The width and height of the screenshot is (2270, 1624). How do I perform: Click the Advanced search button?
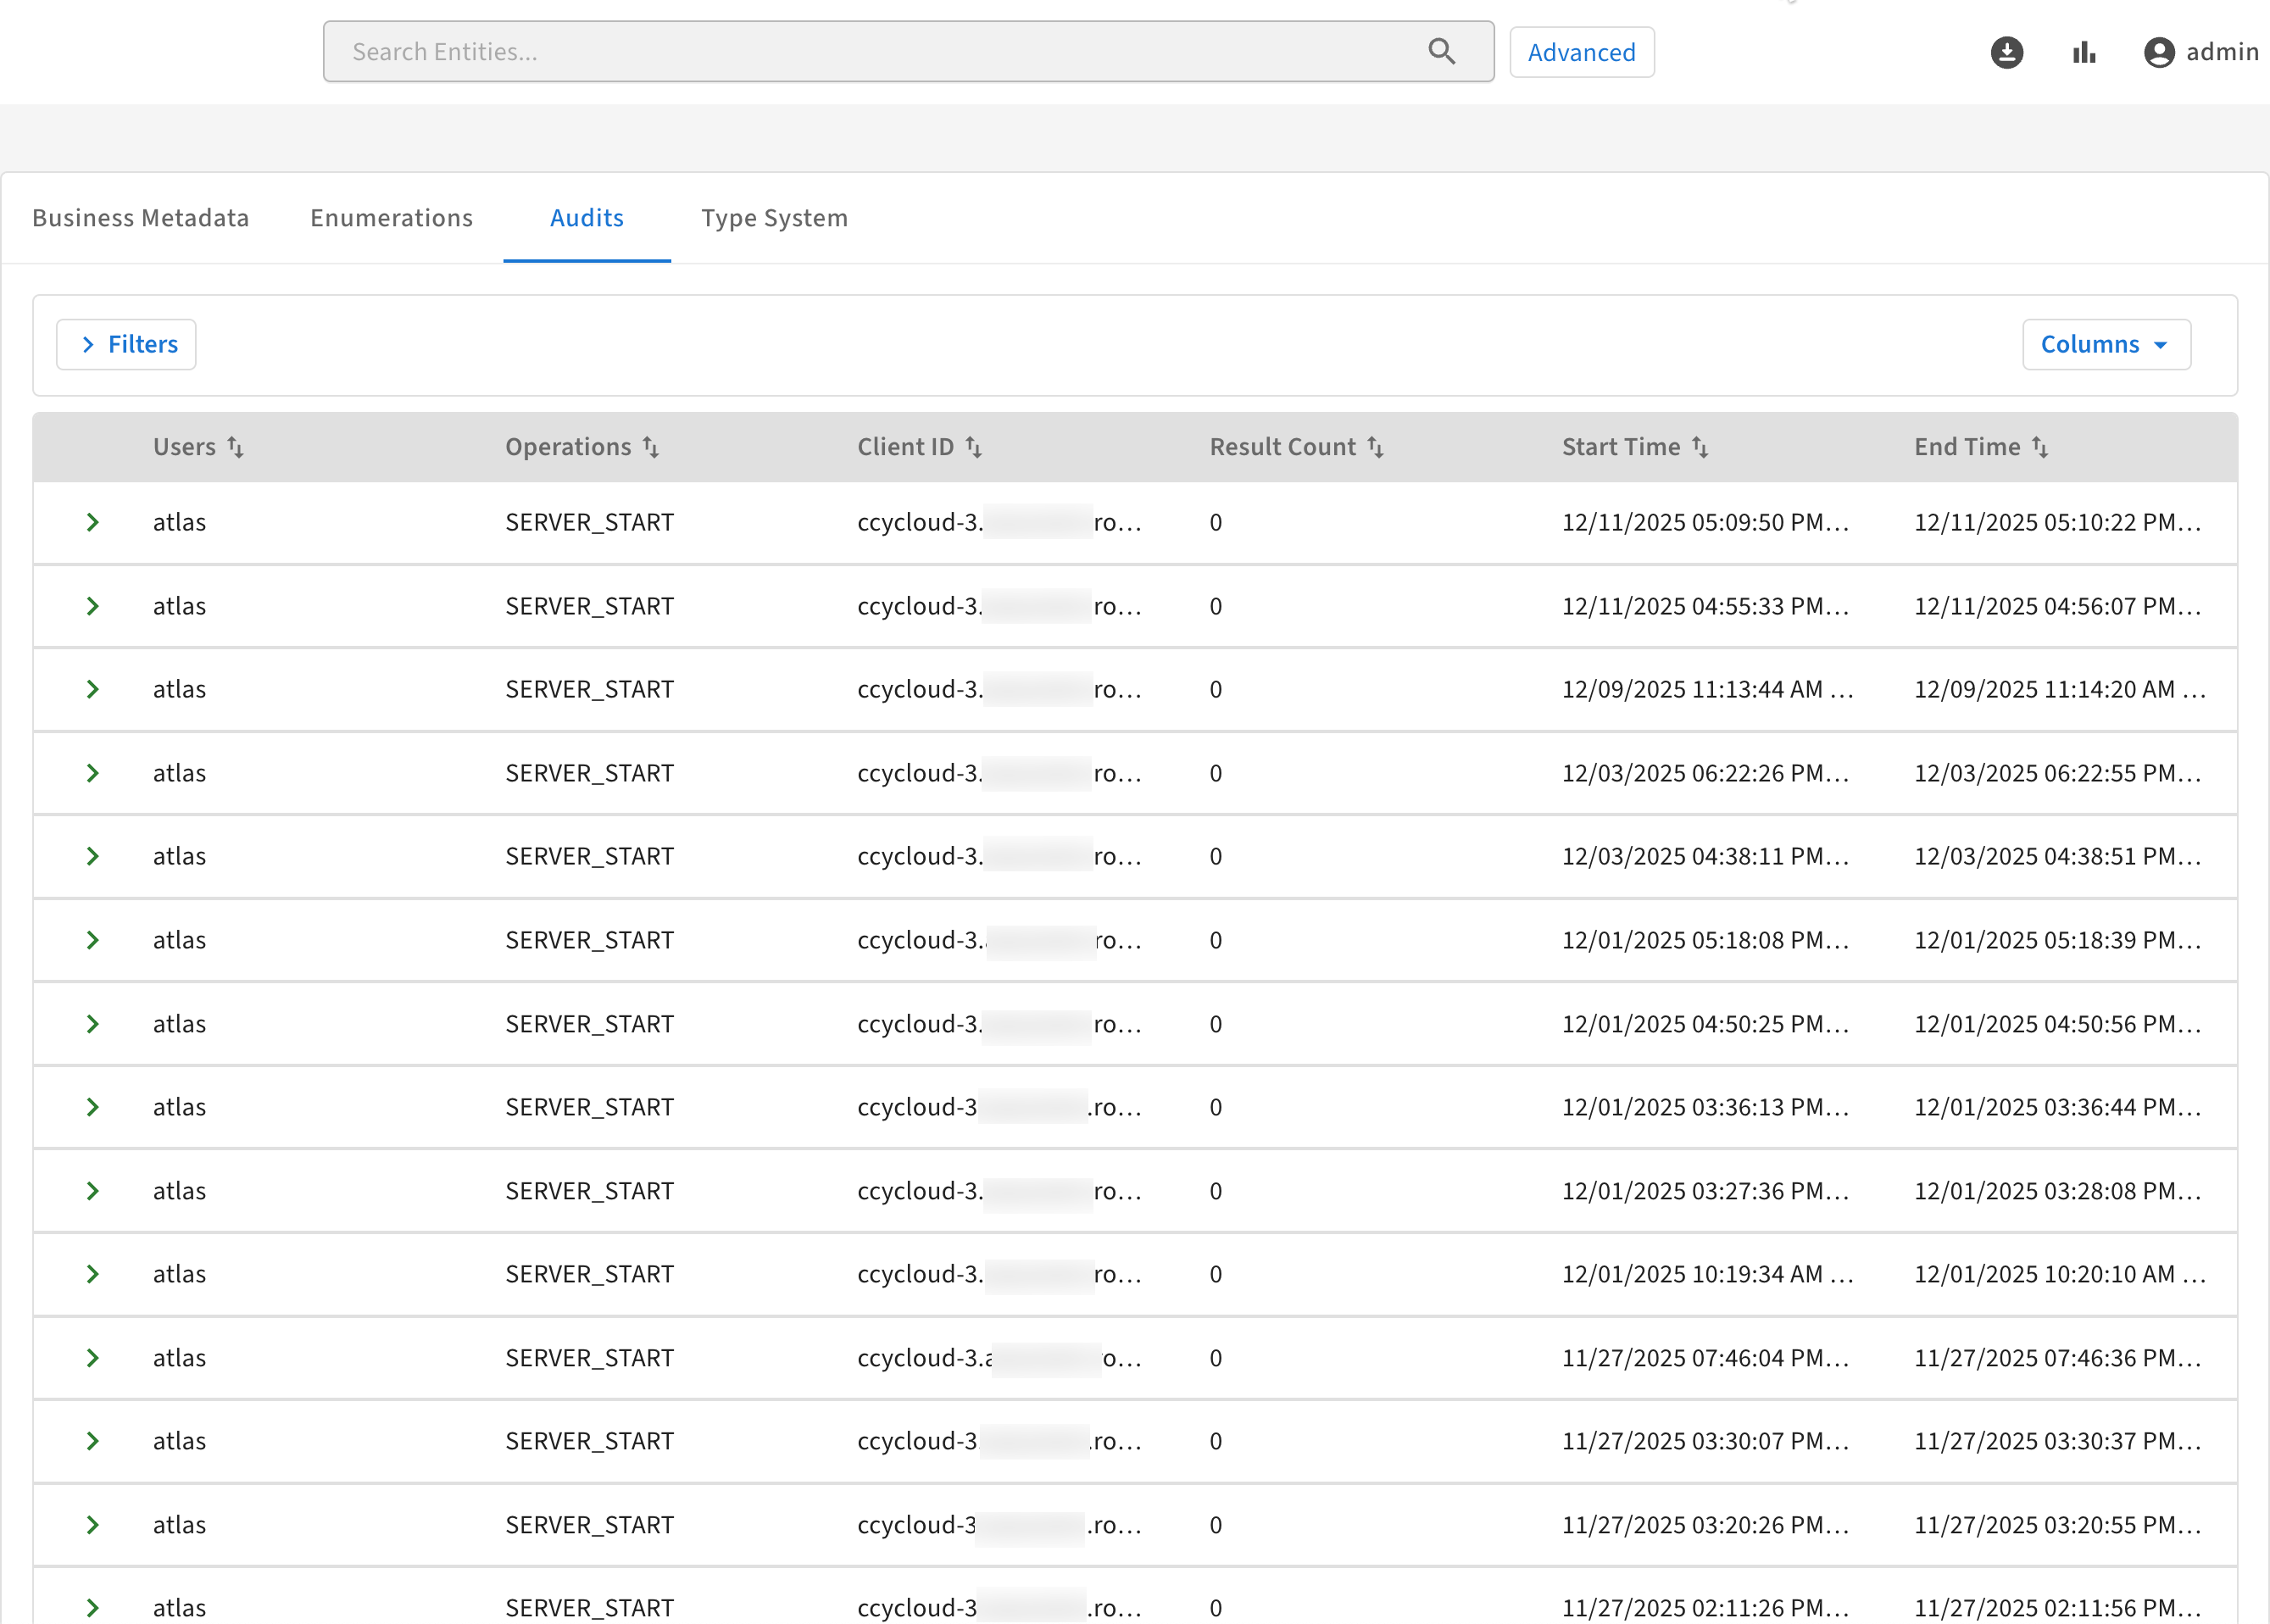[1581, 52]
